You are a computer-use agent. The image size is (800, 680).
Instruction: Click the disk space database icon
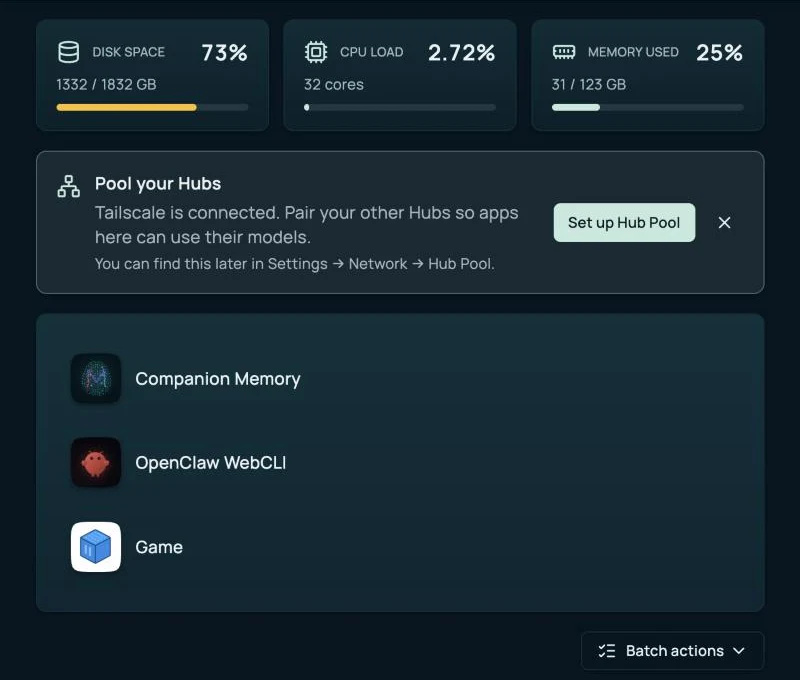click(68, 52)
